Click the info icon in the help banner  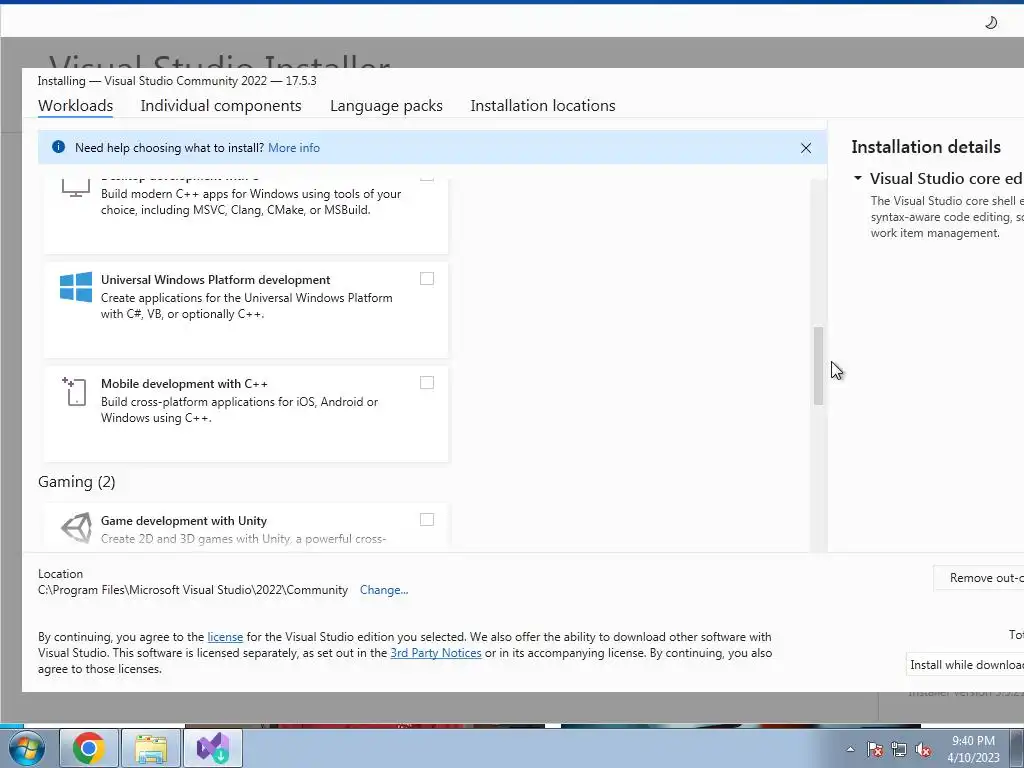tap(58, 147)
